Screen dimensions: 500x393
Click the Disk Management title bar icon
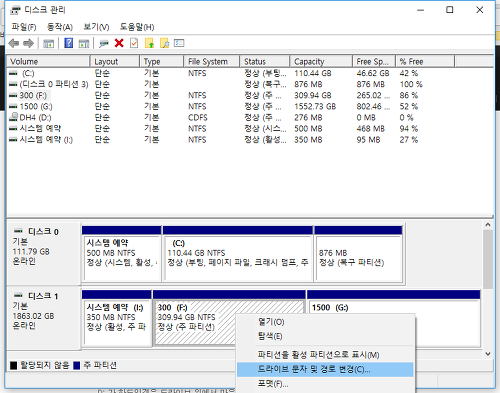coord(15,10)
